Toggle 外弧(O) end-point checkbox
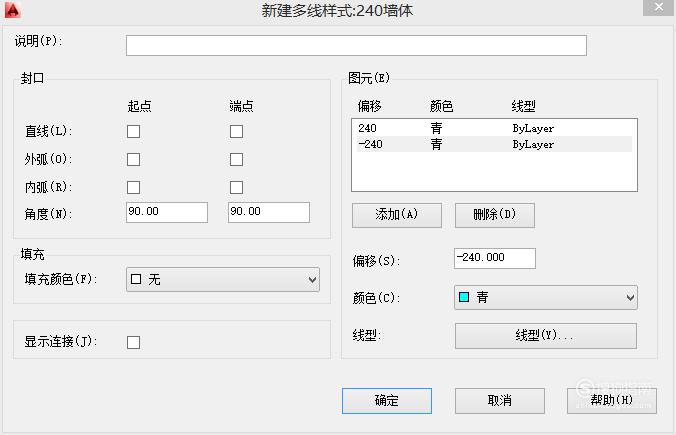 pos(236,159)
